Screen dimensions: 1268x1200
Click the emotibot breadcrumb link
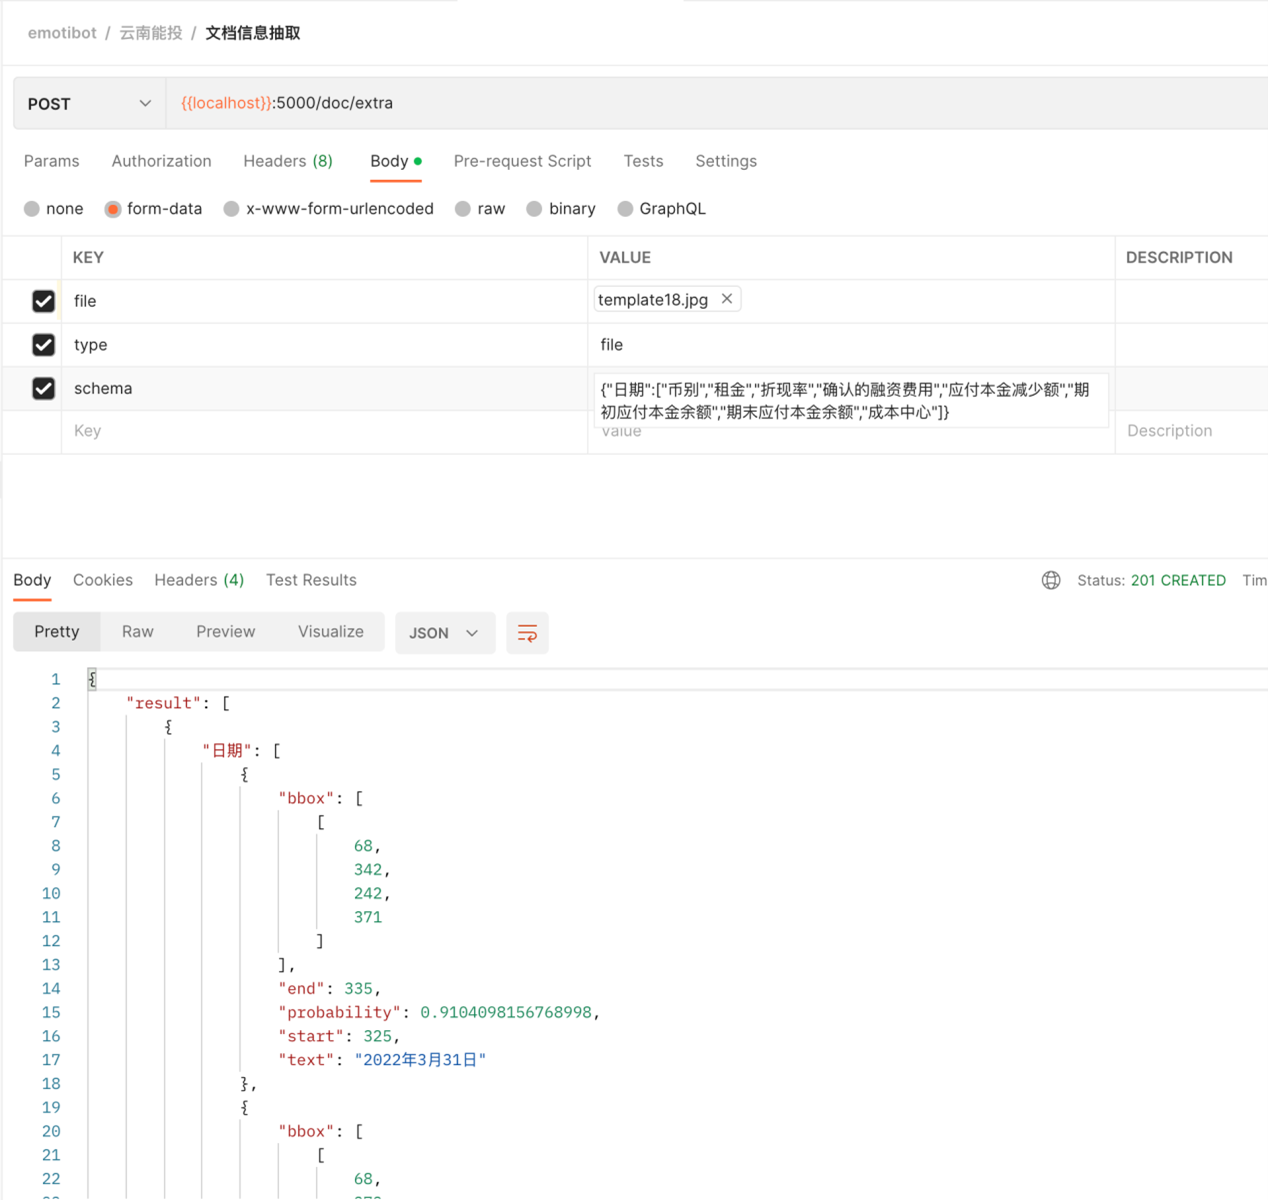coord(62,32)
